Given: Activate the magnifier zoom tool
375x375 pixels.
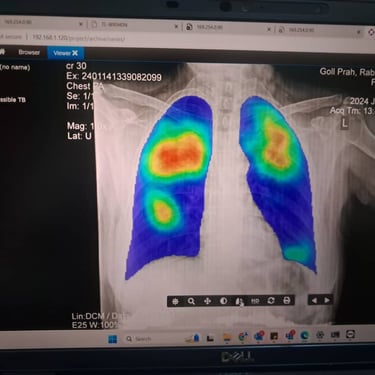Looking at the screenshot, I should click(191, 301).
